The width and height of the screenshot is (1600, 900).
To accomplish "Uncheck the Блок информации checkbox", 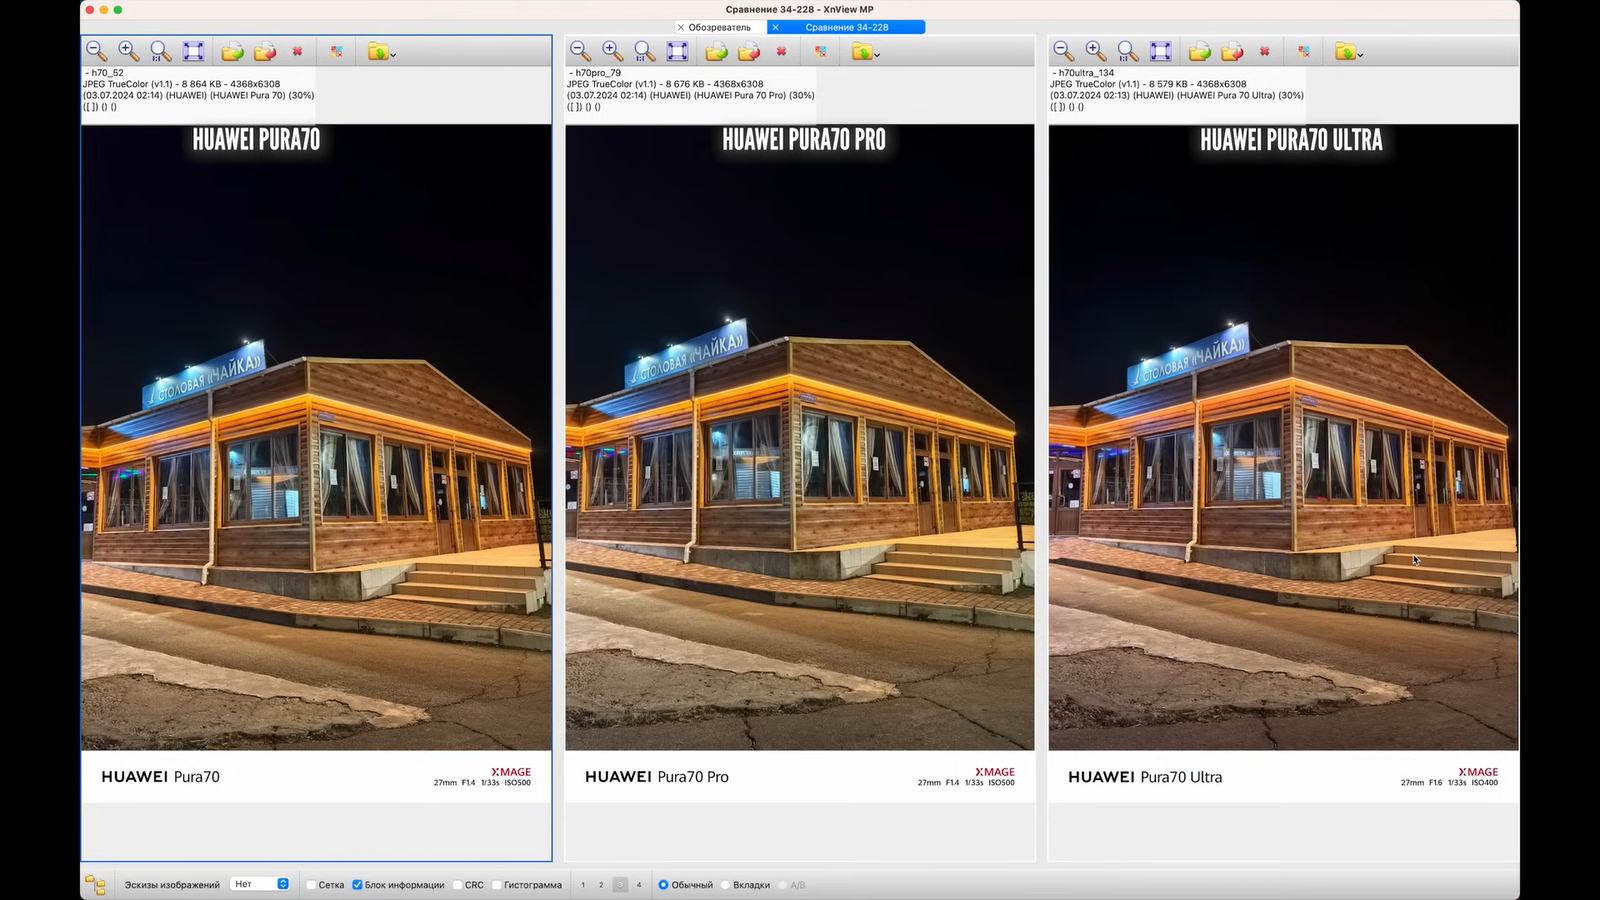I will click(x=357, y=885).
